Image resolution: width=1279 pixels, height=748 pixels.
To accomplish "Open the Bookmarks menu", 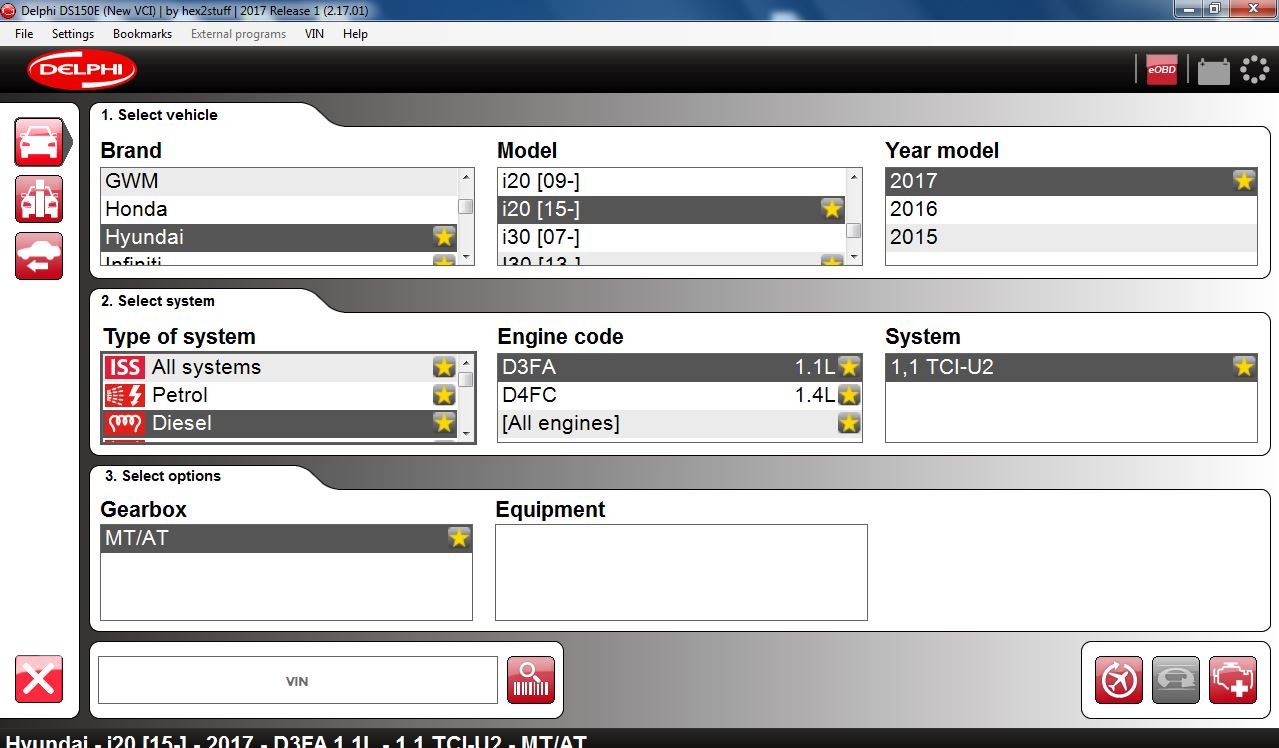I will [x=142, y=34].
